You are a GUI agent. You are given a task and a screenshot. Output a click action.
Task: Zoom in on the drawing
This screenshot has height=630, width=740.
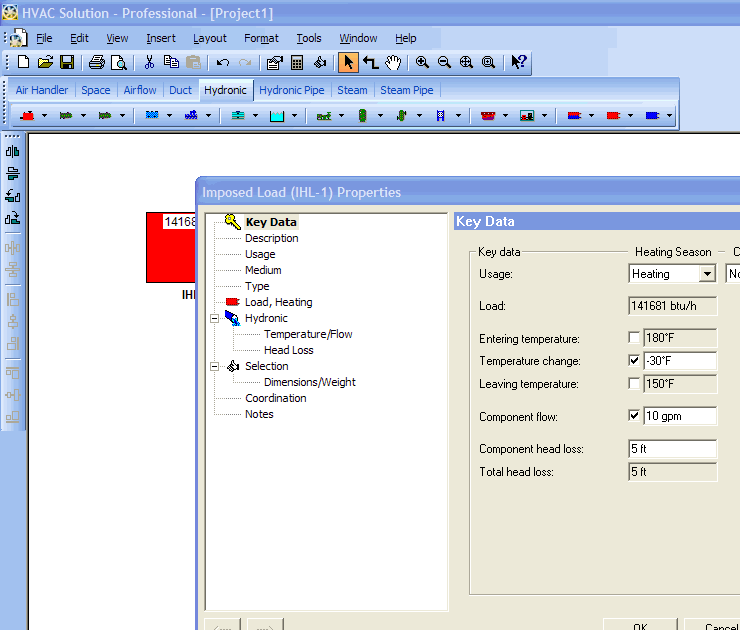point(422,62)
